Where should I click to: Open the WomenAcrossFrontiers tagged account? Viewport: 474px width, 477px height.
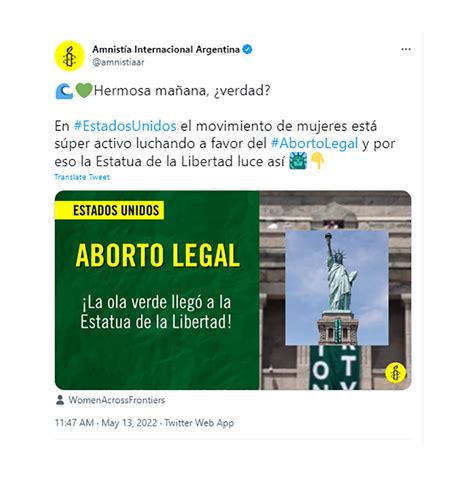pyautogui.click(x=117, y=400)
